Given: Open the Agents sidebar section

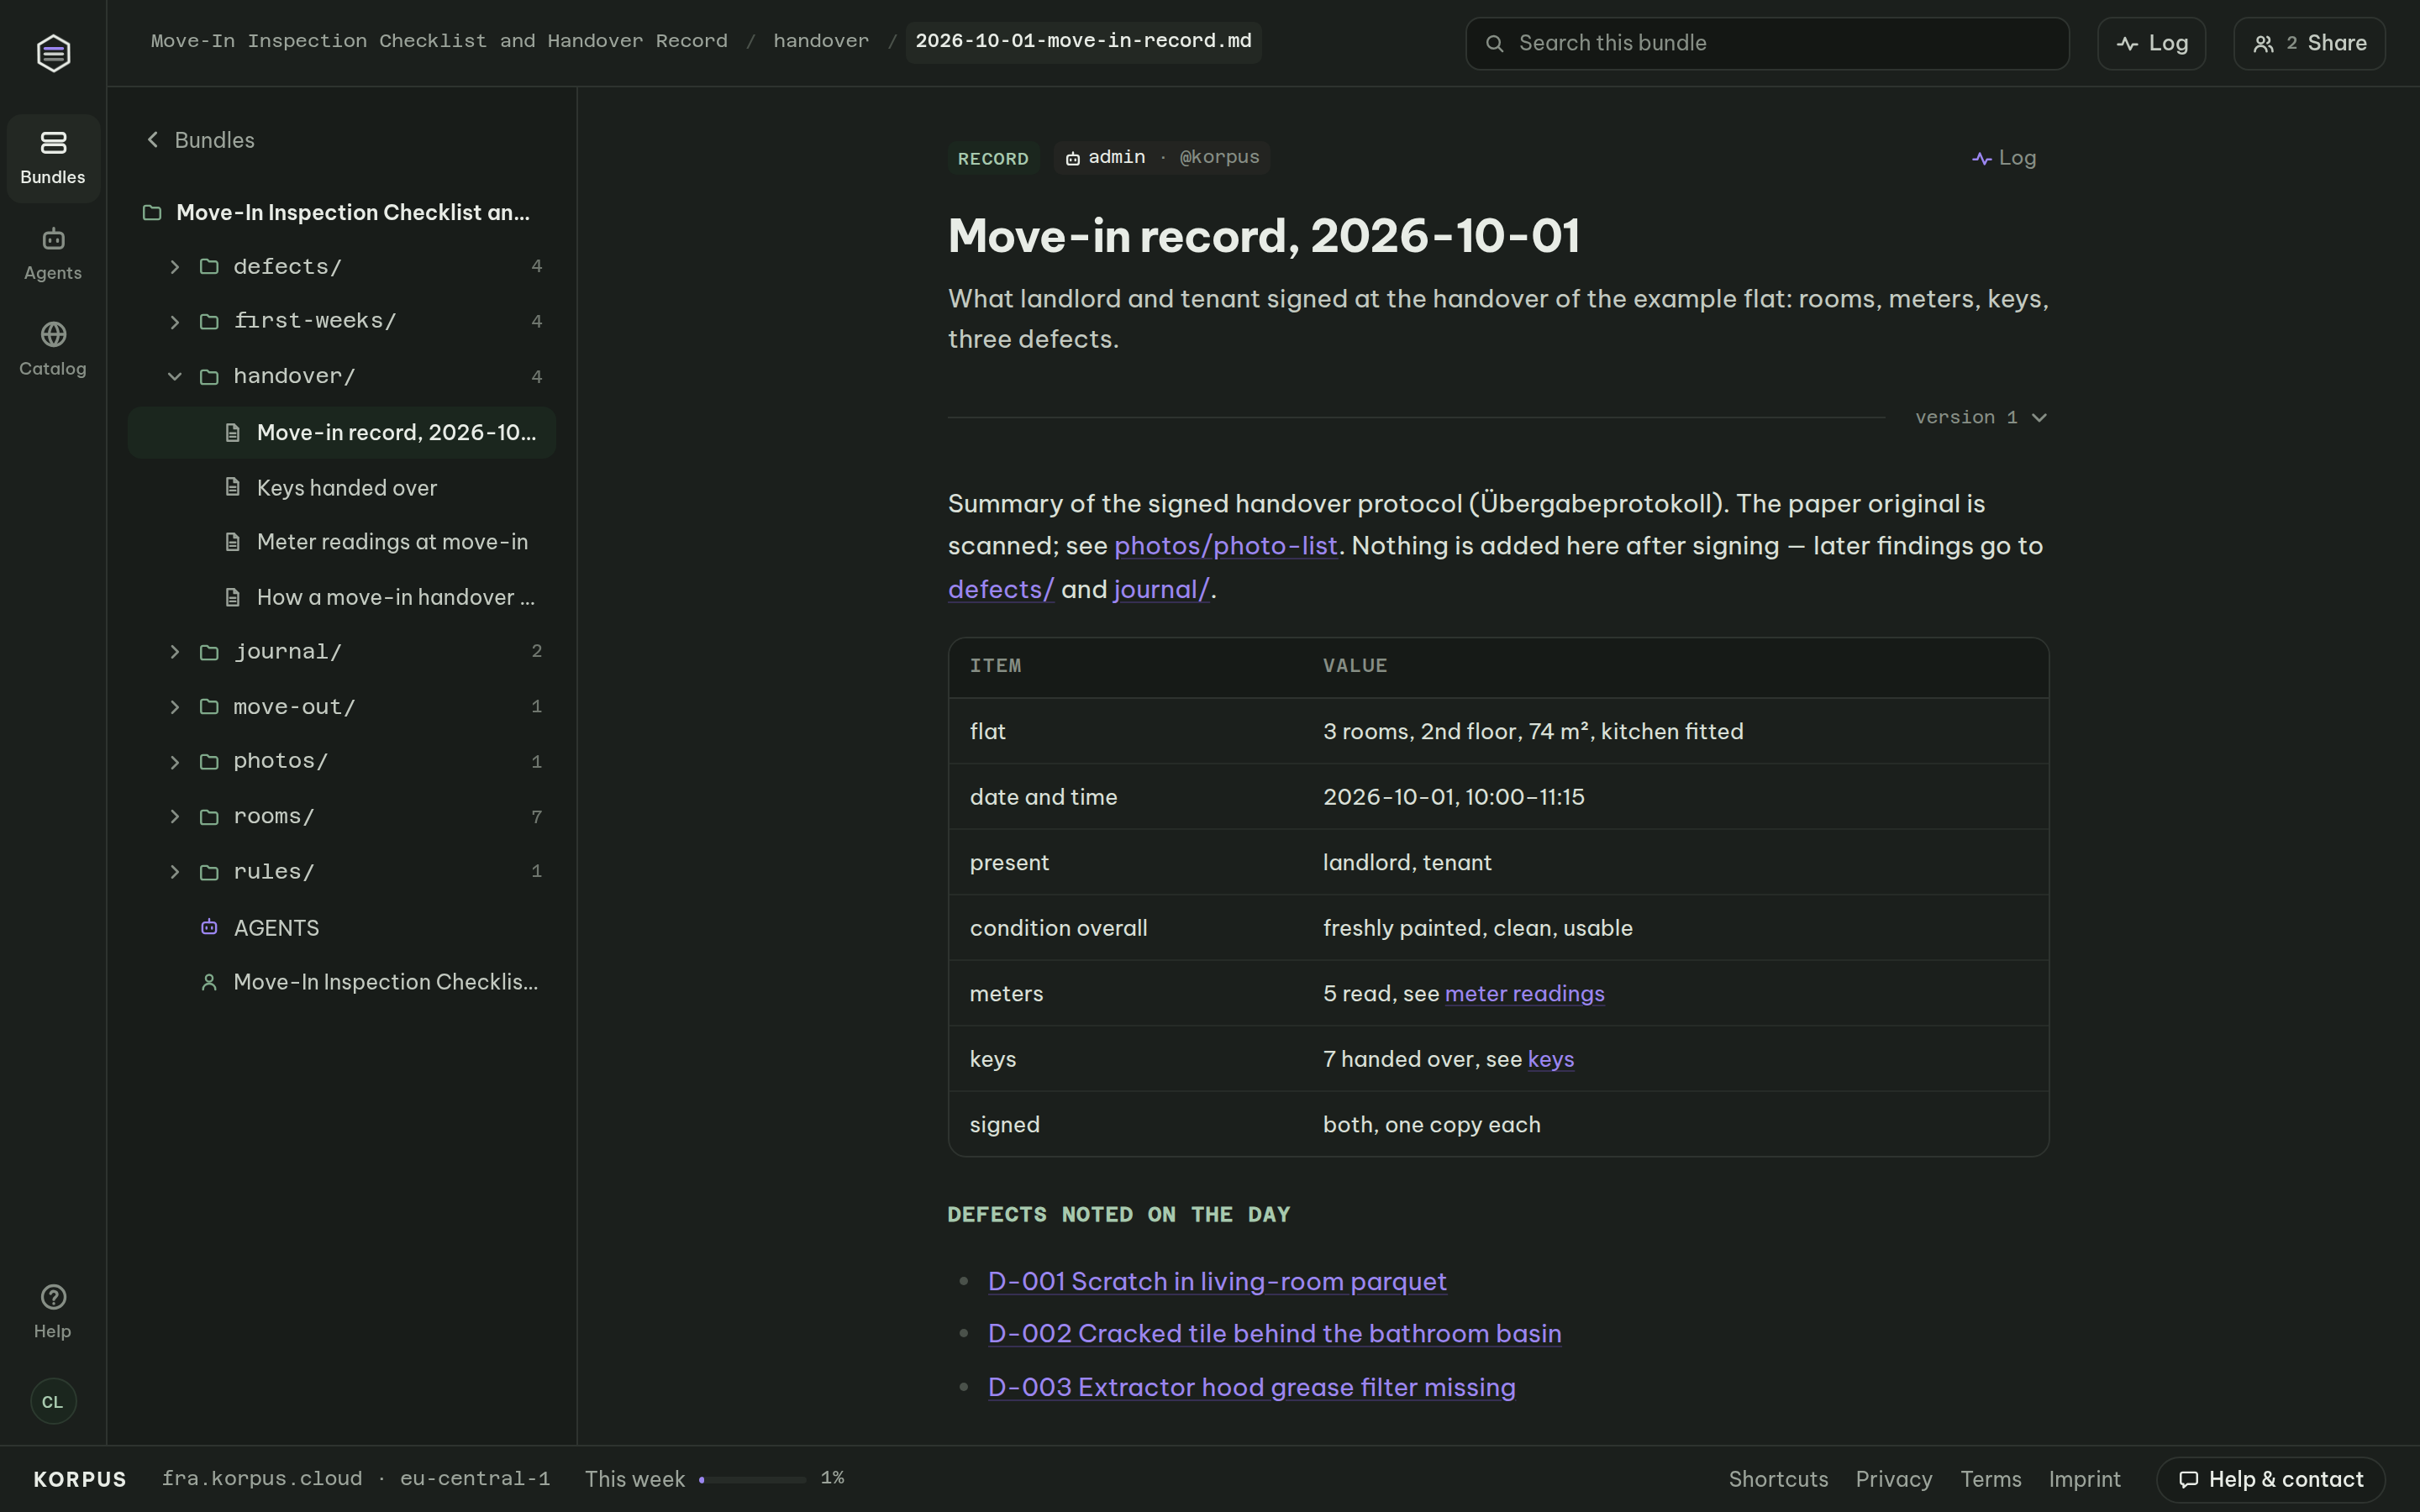Looking at the screenshot, I should pos(53,254).
